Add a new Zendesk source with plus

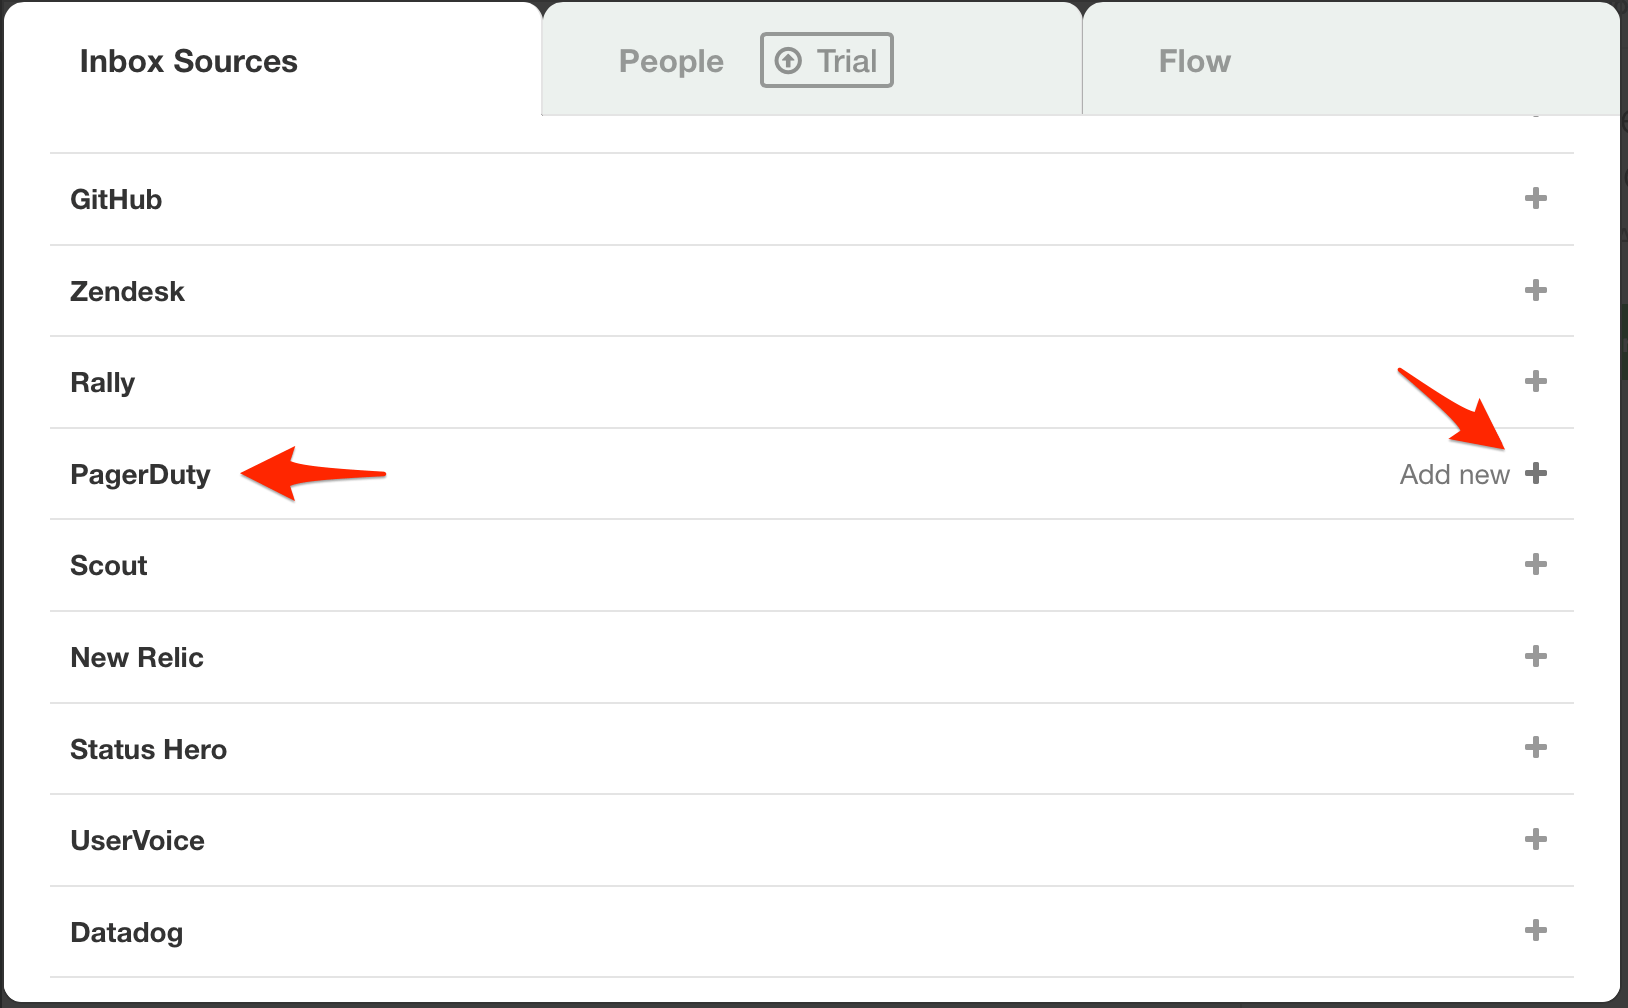pyautogui.click(x=1535, y=290)
